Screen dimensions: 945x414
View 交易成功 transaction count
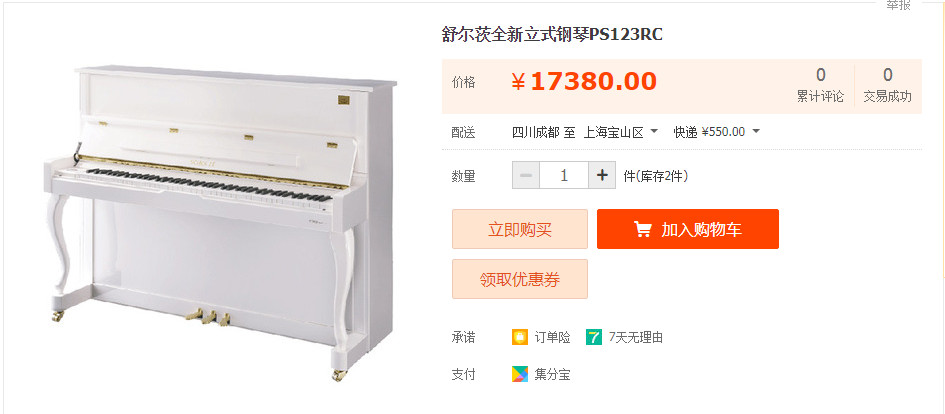(x=887, y=86)
